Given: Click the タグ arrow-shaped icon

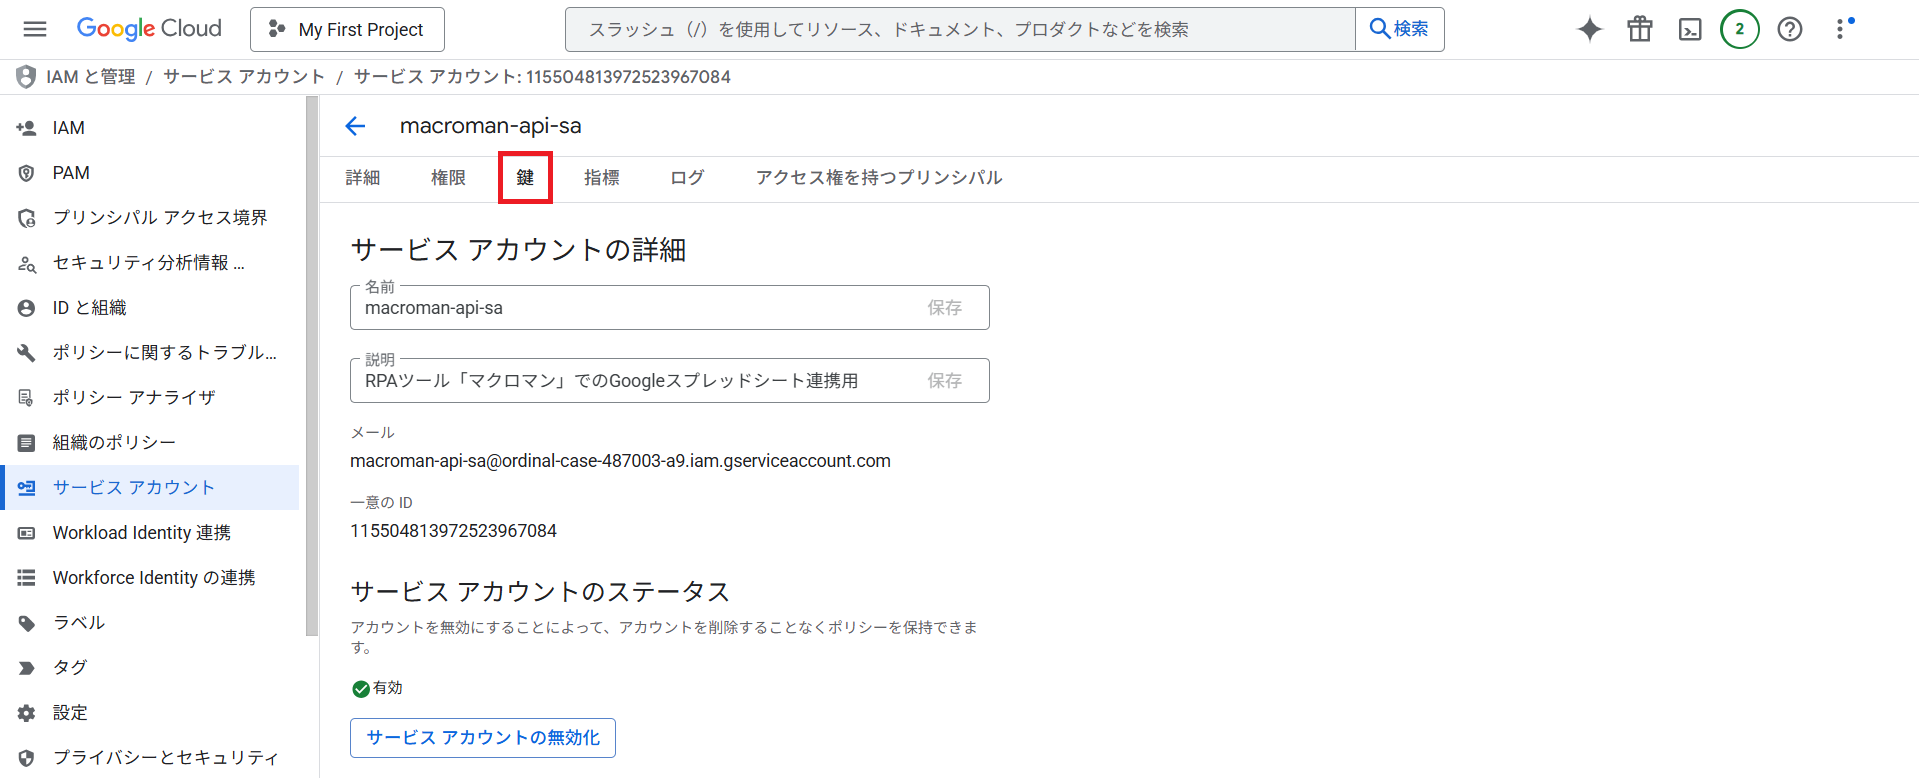Looking at the screenshot, I should (x=27, y=668).
